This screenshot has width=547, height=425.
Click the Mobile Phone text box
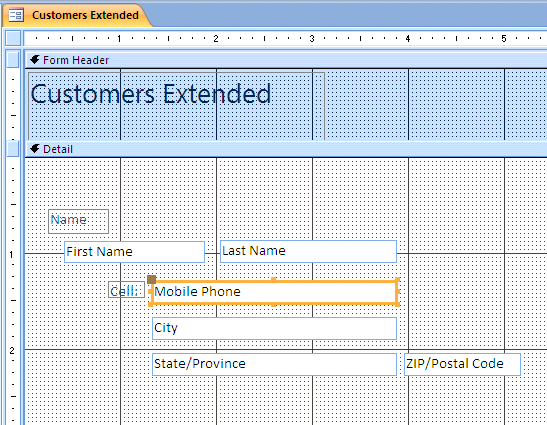click(x=275, y=292)
